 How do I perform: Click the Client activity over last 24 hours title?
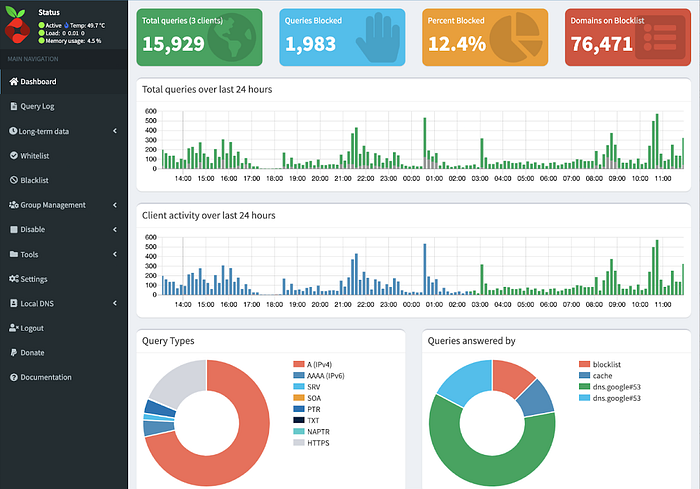pyautogui.click(x=208, y=215)
